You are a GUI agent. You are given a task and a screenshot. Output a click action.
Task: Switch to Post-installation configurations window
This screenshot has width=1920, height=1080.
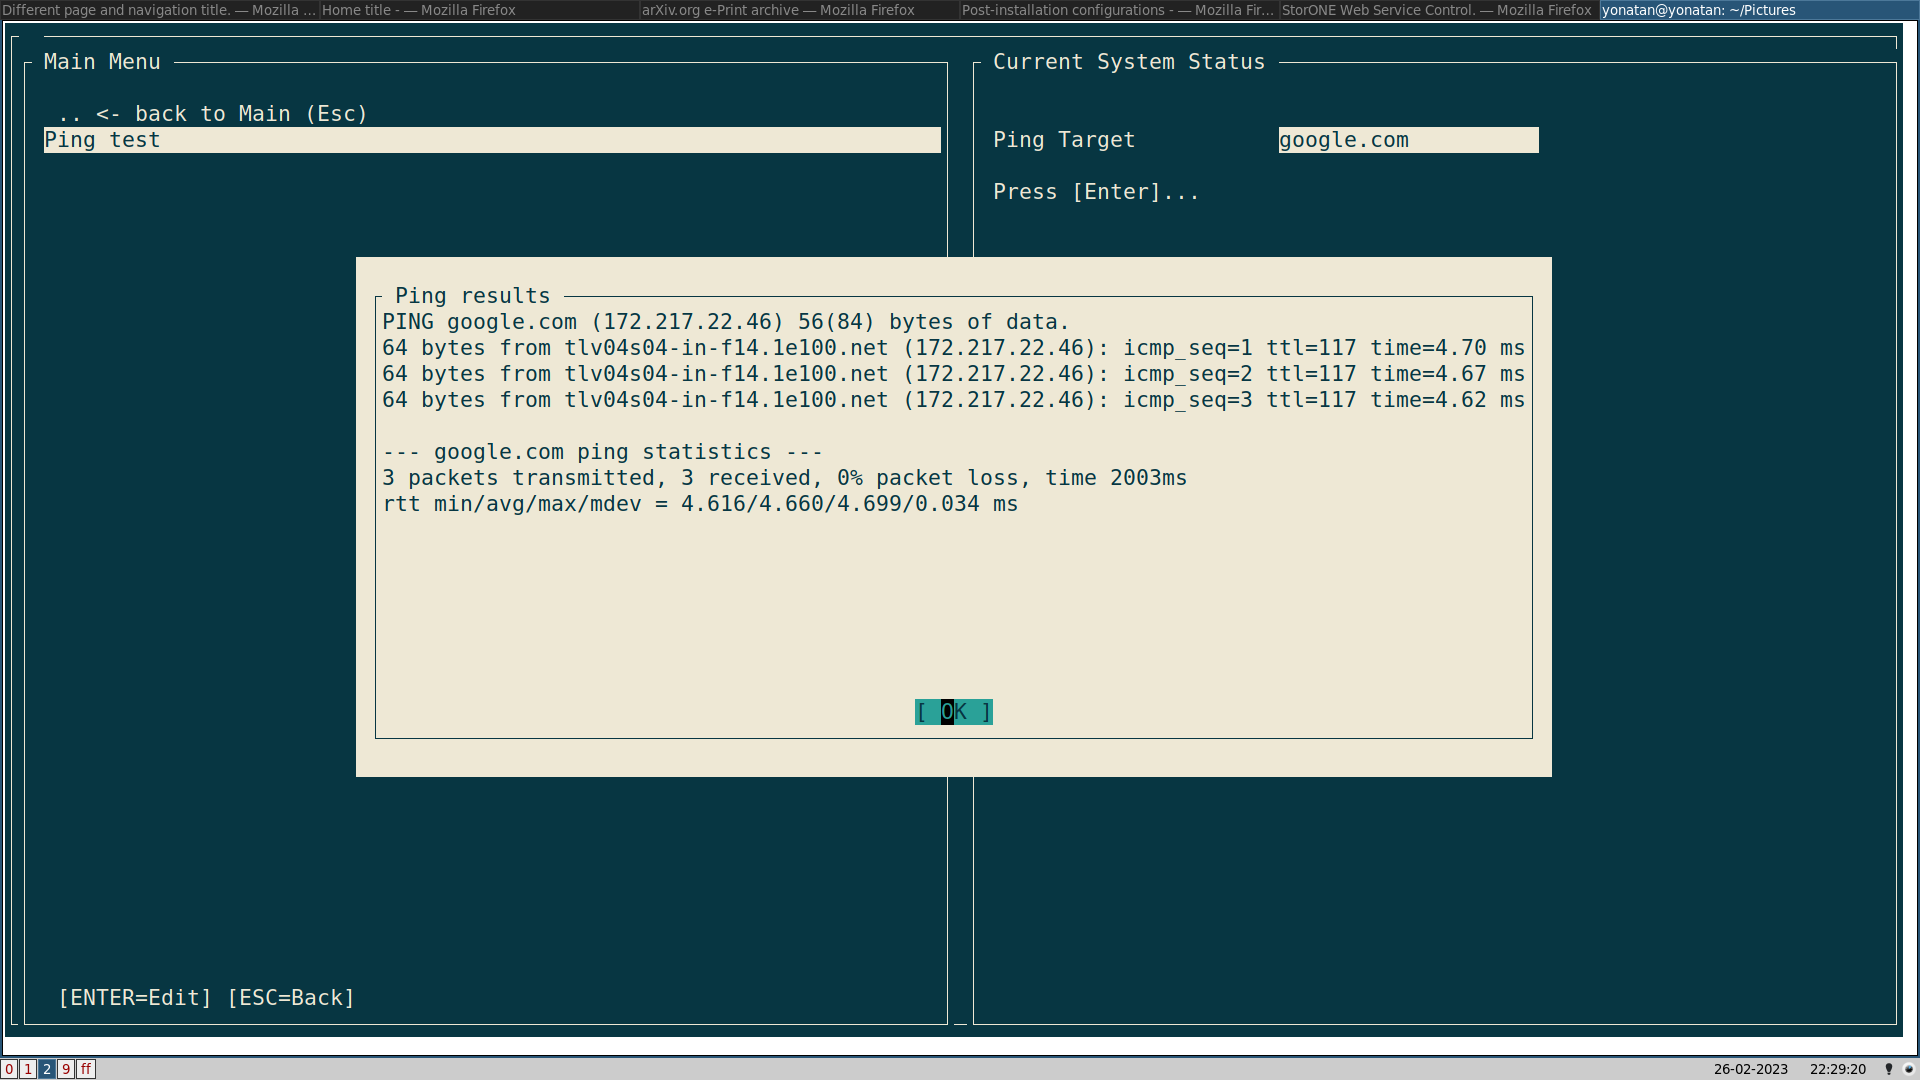pyautogui.click(x=1118, y=10)
